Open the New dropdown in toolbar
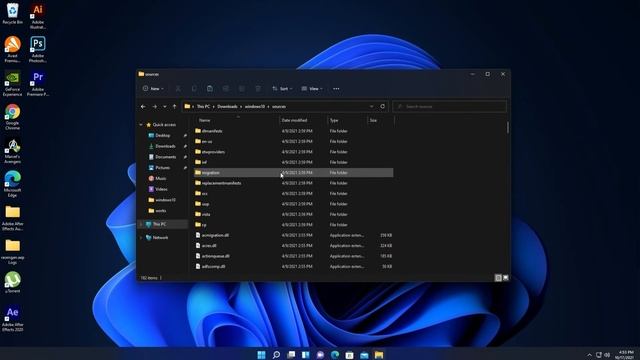The height and width of the screenshot is (360, 640). [x=153, y=89]
